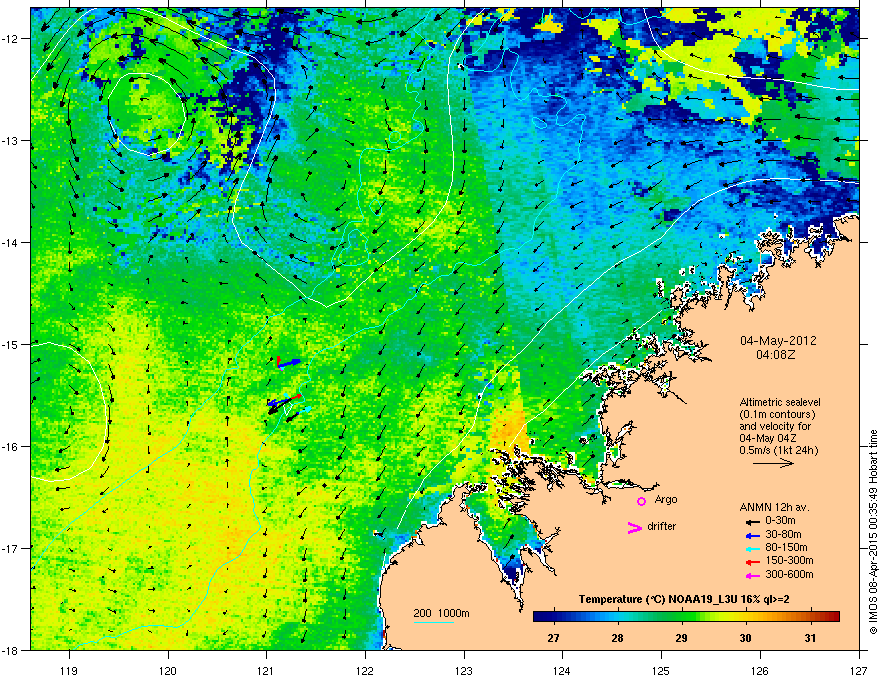This screenshot has height=680, width=880.
Task: Click the 31 tick label on colorbar
Action: pyautogui.click(x=809, y=638)
